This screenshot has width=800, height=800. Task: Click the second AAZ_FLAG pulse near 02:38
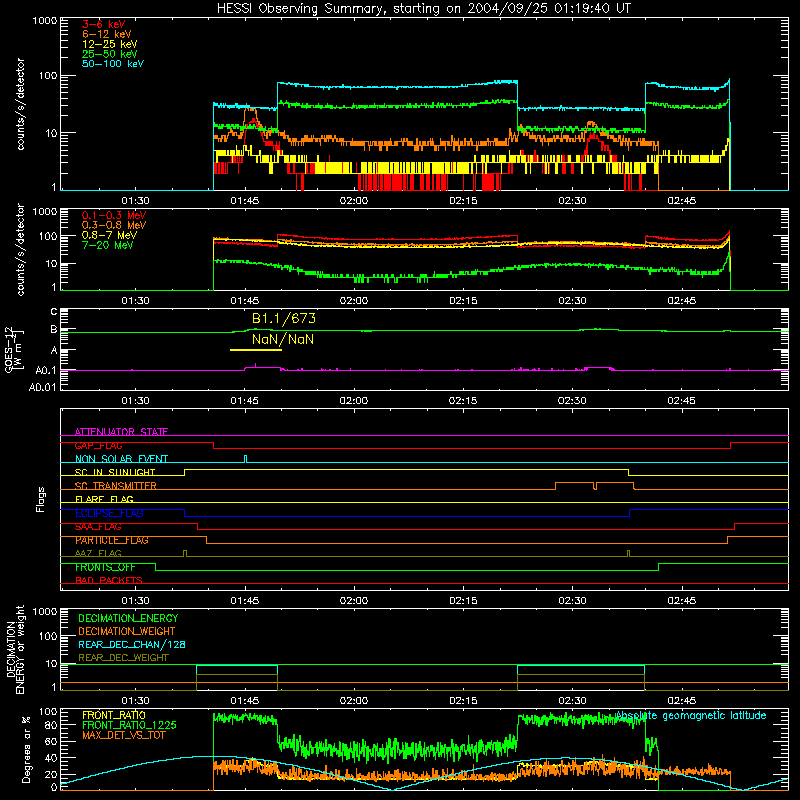[x=628, y=553]
